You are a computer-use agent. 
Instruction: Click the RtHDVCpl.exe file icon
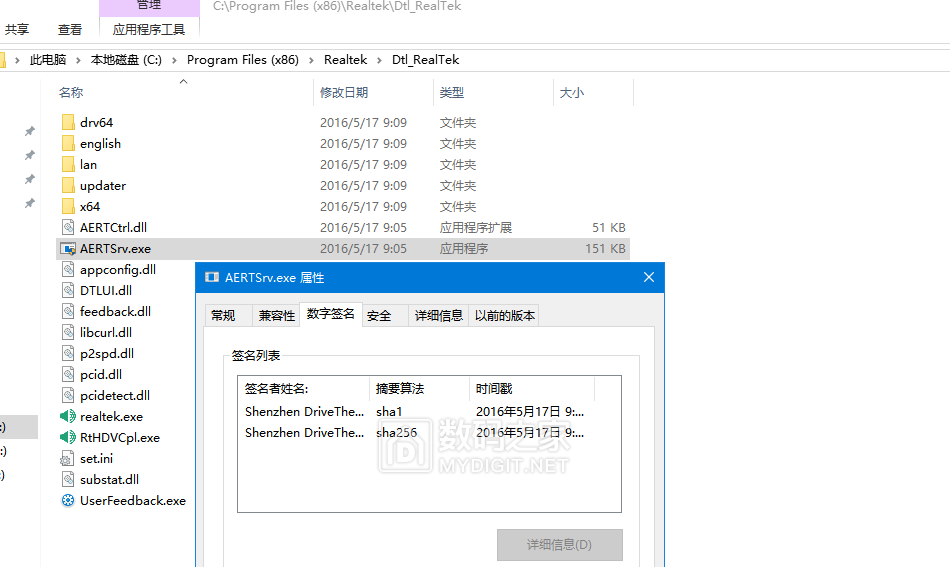click(68, 437)
